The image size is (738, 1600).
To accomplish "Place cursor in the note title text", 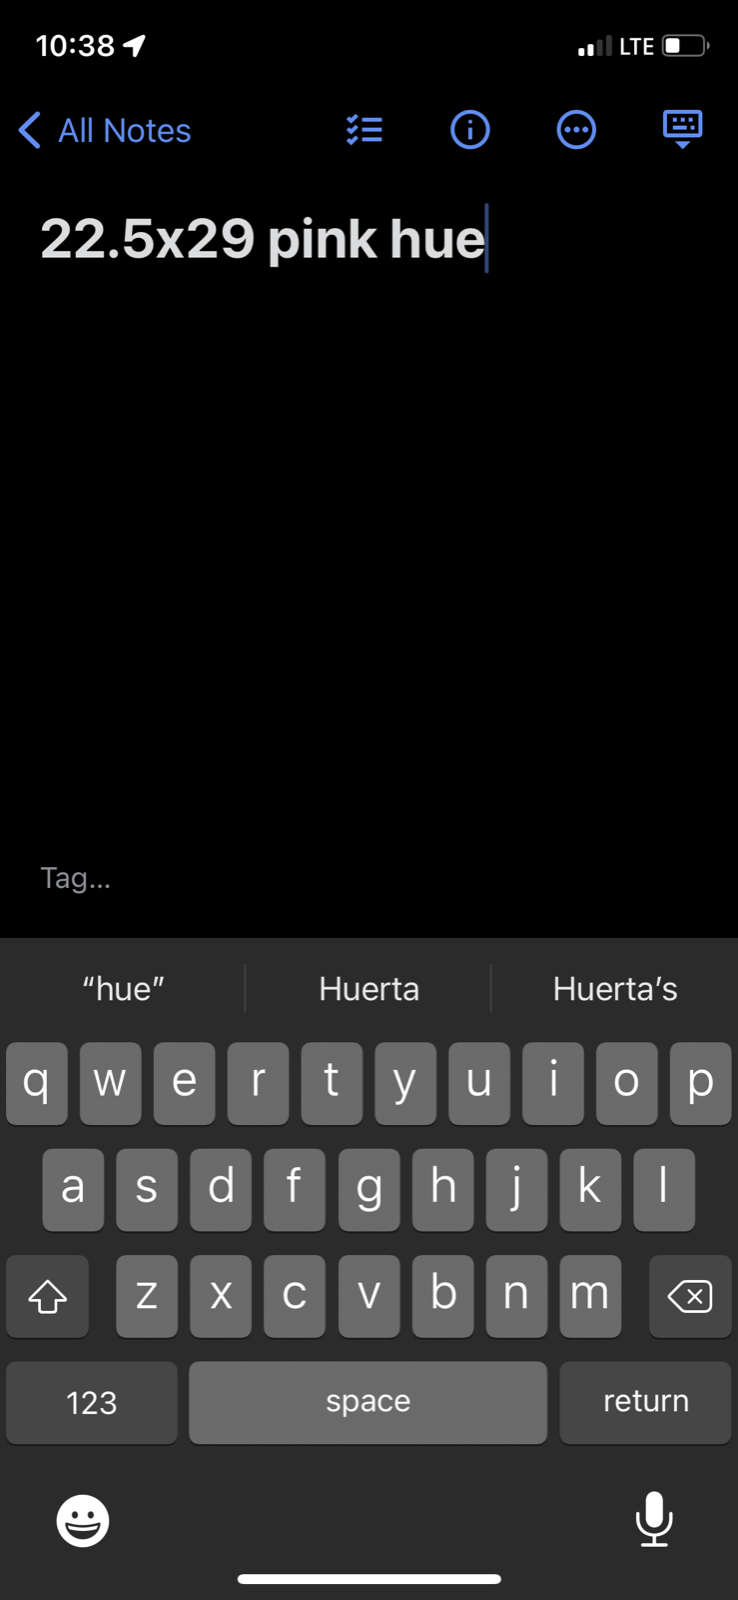I will [x=262, y=239].
